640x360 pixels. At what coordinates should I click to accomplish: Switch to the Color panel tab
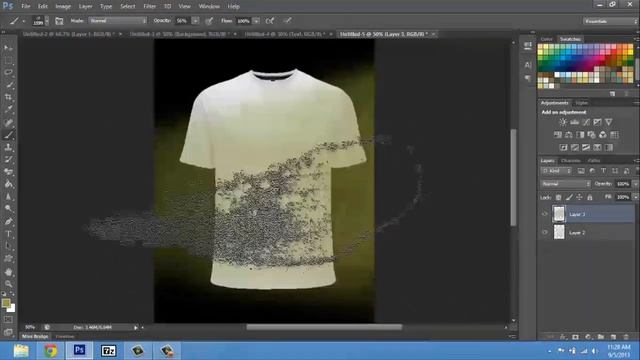point(547,39)
